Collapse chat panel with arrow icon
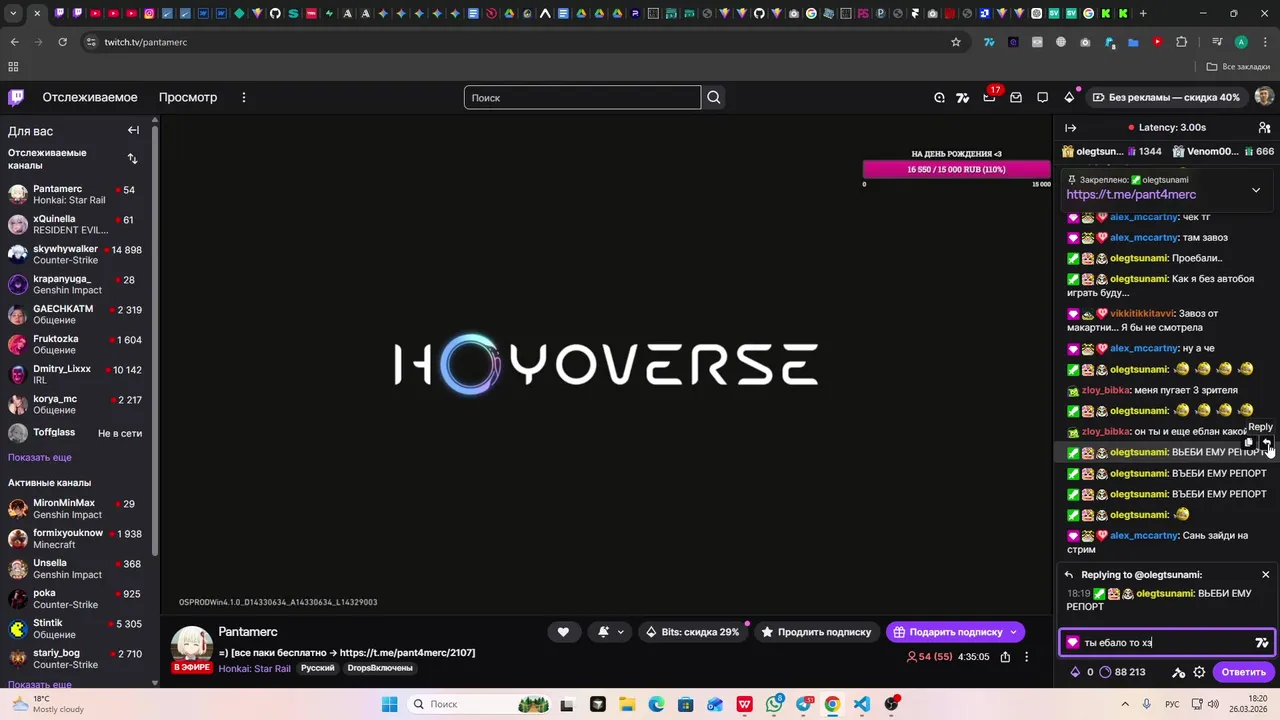The width and height of the screenshot is (1280, 720). coord(1070,127)
